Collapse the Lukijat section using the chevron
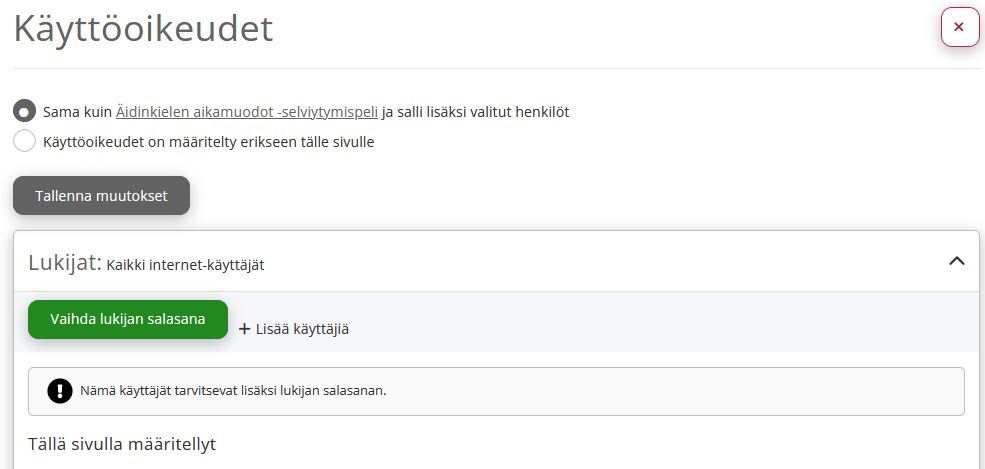The width and height of the screenshot is (985, 469). tap(956, 261)
